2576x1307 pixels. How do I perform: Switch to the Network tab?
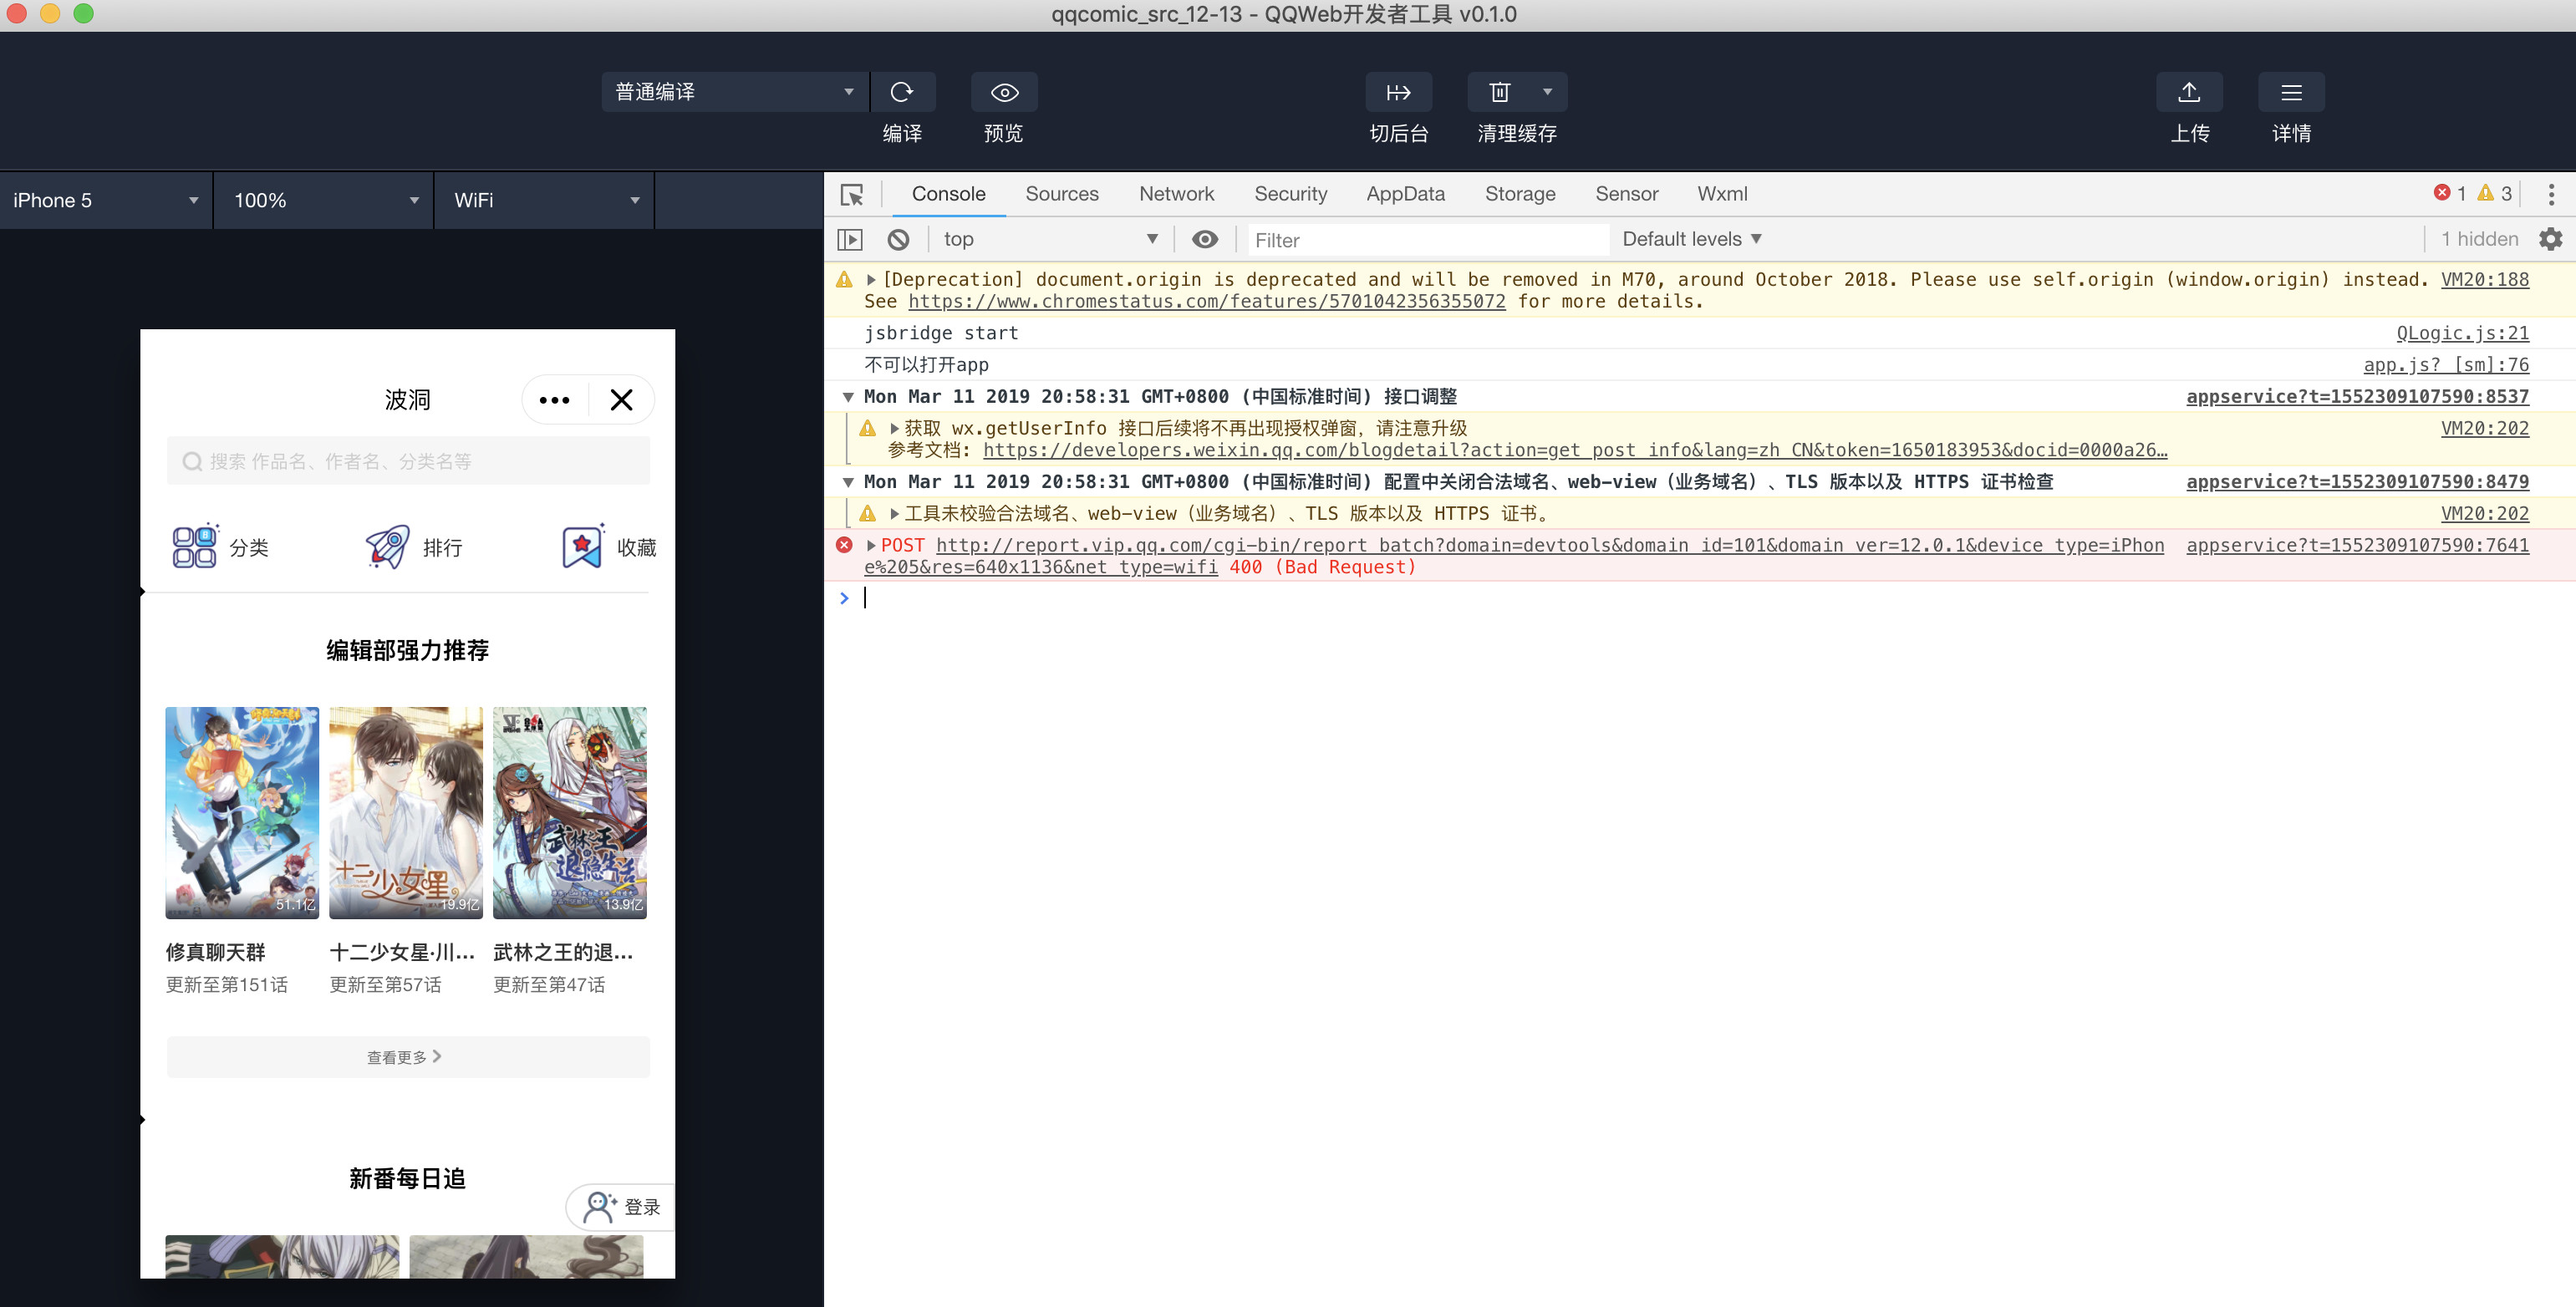(x=1176, y=194)
